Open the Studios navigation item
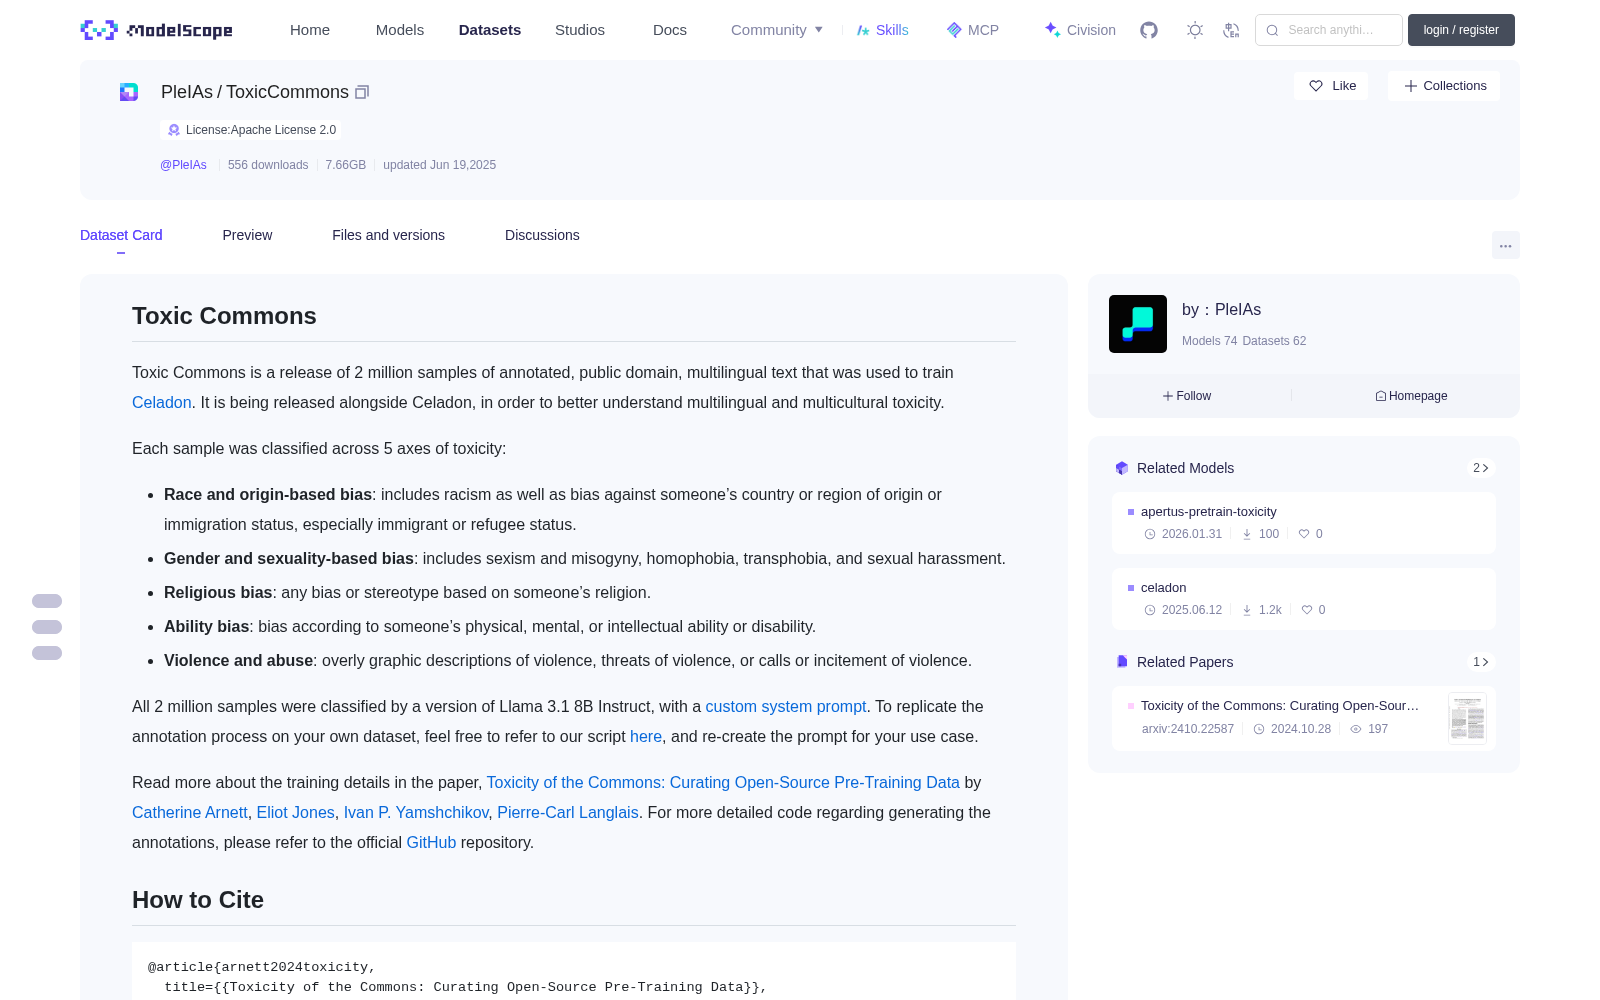Image resolution: width=1600 pixels, height=1000 pixels. click(x=580, y=30)
